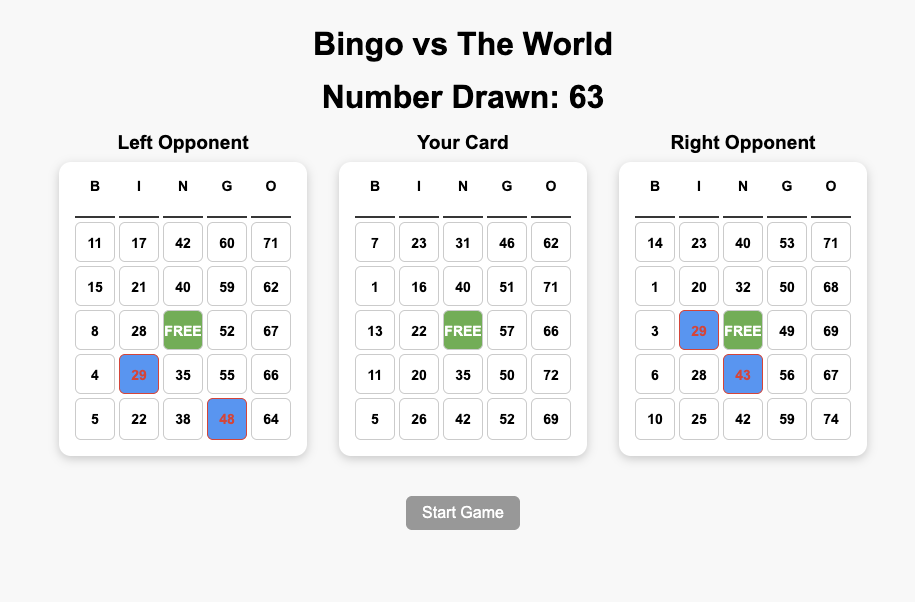Click the Start Game button
Viewport: 915px width, 602px height.
tap(462, 512)
